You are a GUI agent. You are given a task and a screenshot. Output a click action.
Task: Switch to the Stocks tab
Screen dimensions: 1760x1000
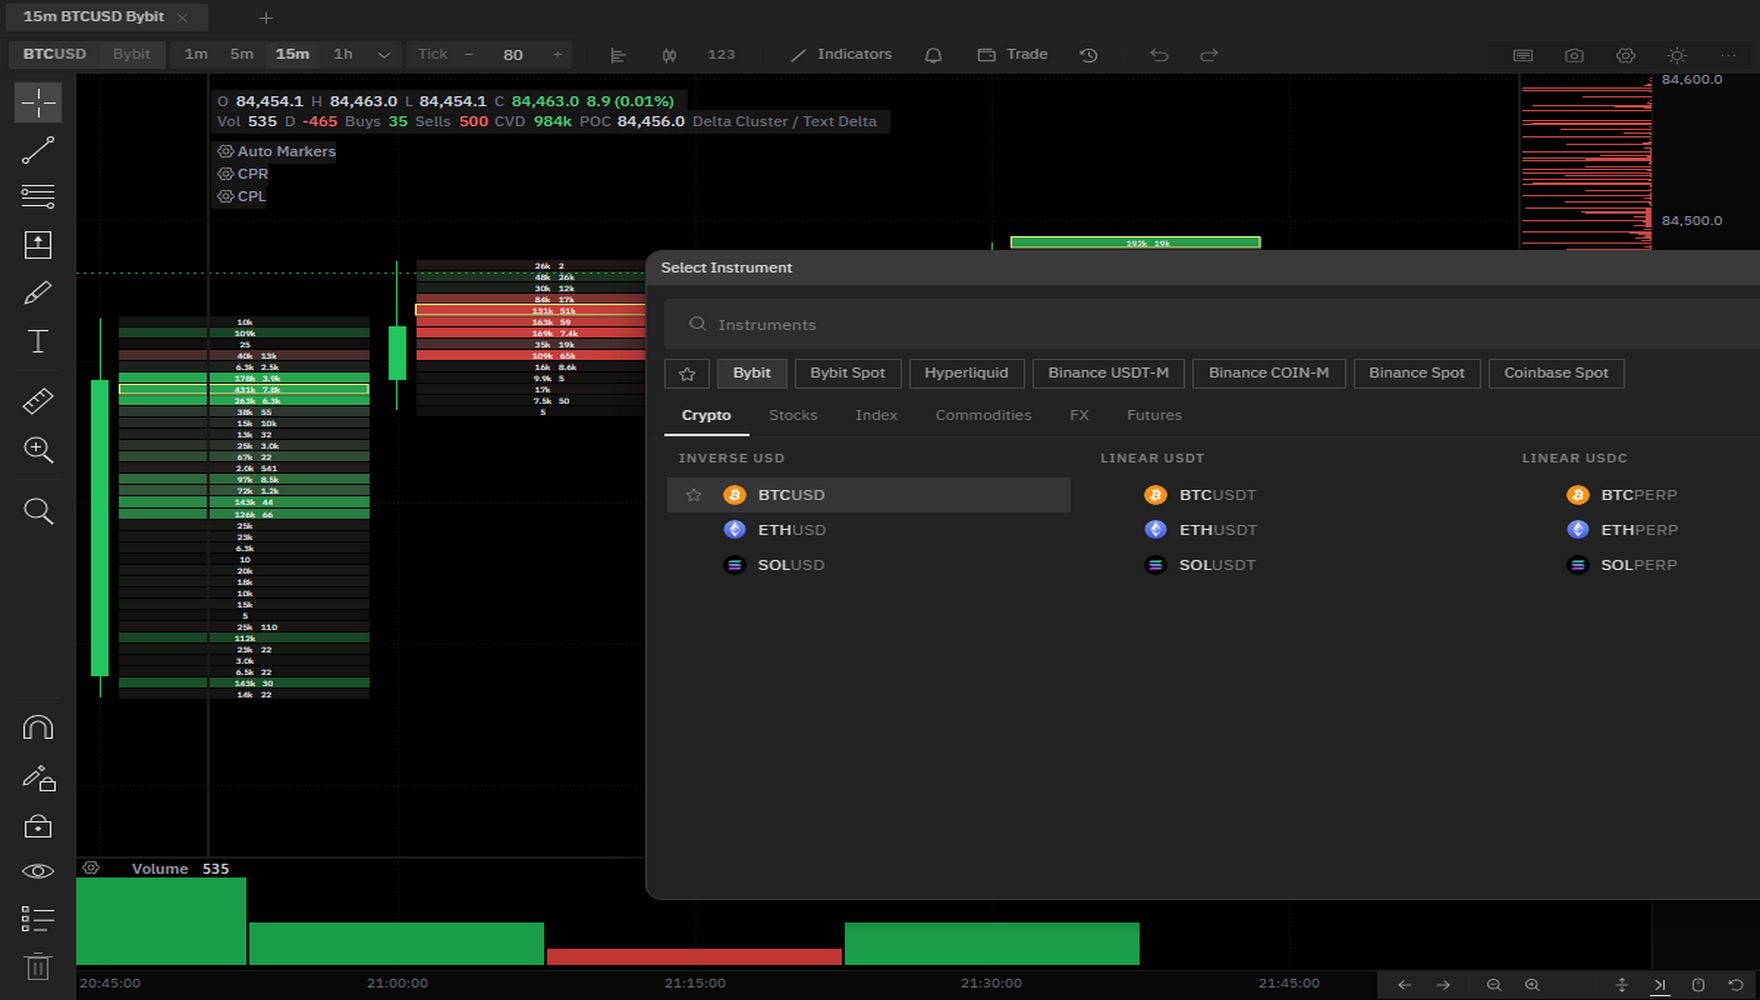793,415
